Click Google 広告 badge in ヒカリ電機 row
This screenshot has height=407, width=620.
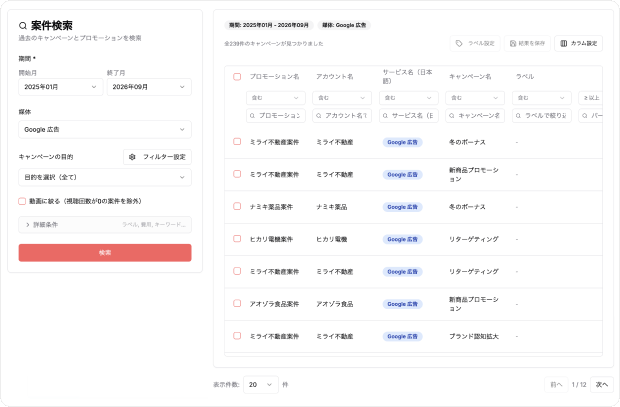pos(403,239)
